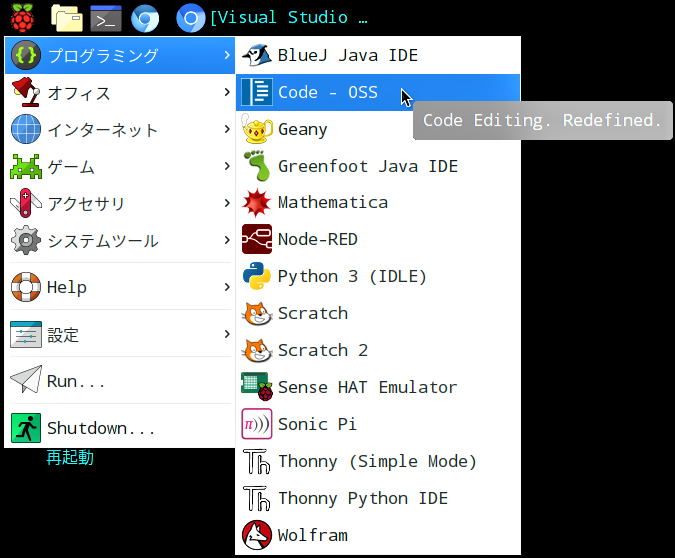Expand the プログラミング submenu arrow
The image size is (675, 558).
[x=227, y=55]
